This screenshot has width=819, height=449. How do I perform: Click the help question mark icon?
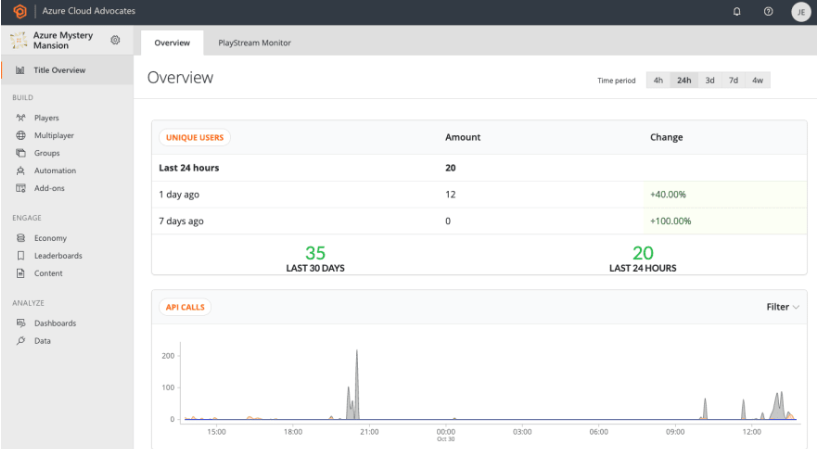pos(768,11)
